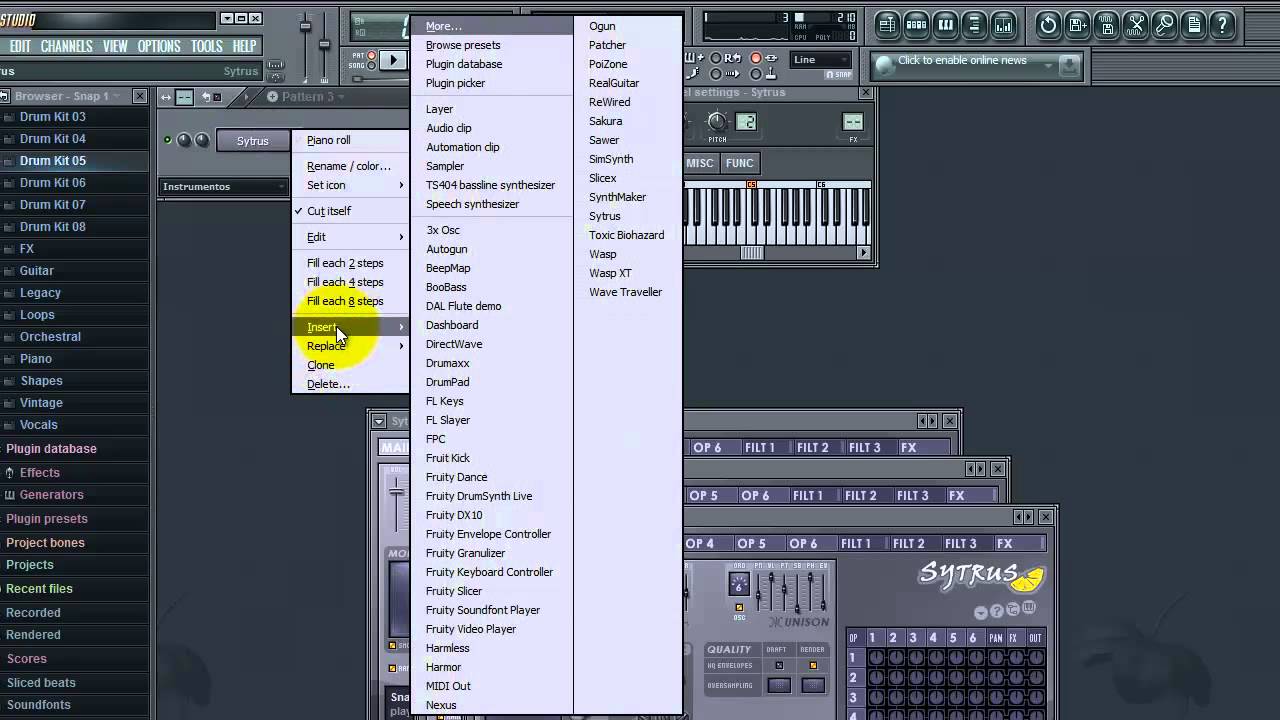1280x720 pixels.
Task: Click the undo history toolbar icon
Action: tap(1049, 25)
